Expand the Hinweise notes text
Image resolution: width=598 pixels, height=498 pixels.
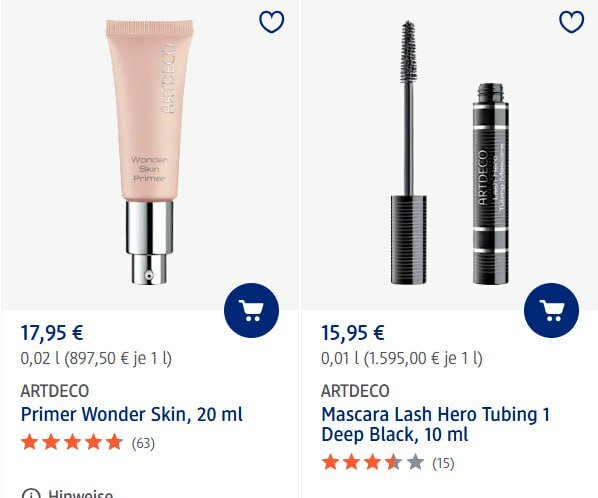point(80,494)
